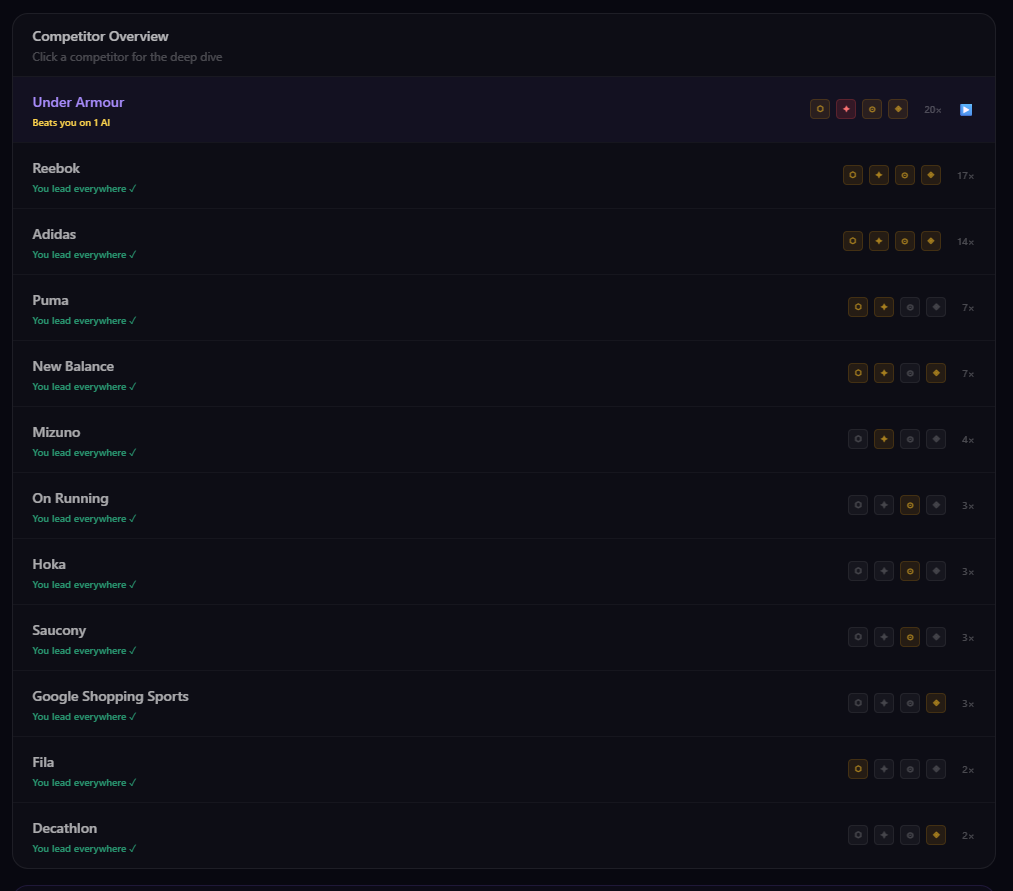Click the hexagon icon in New Balance row

pos(858,373)
